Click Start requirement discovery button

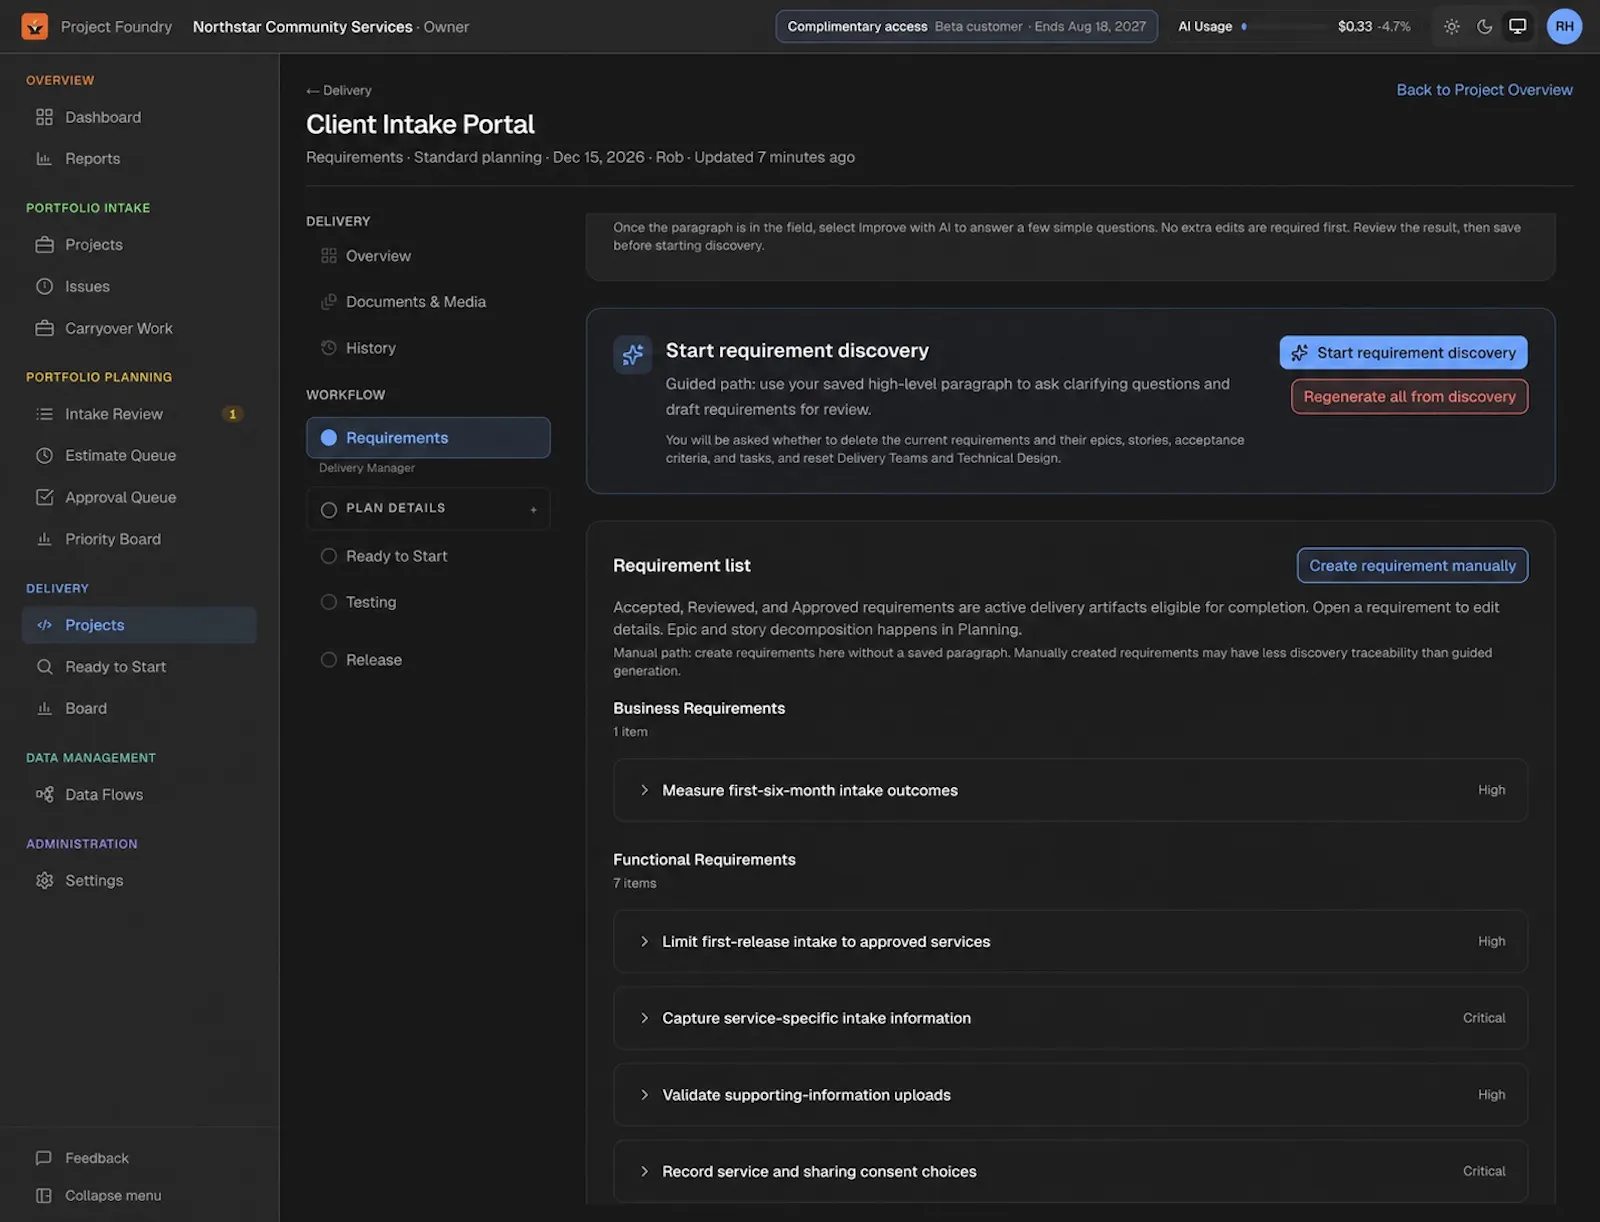point(1403,352)
